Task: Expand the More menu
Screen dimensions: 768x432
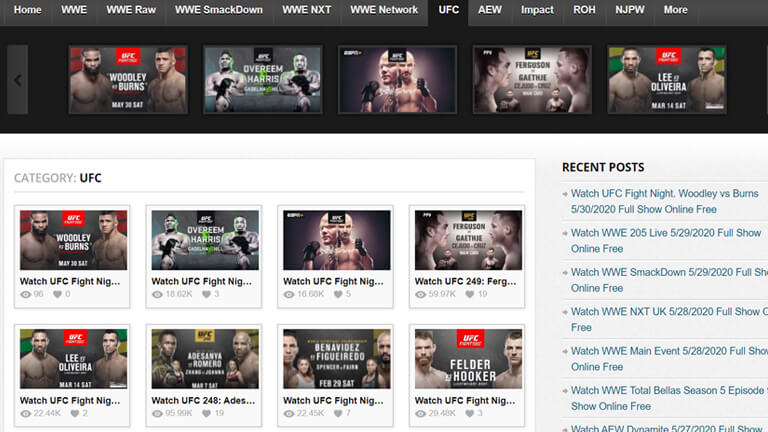Action: click(675, 10)
